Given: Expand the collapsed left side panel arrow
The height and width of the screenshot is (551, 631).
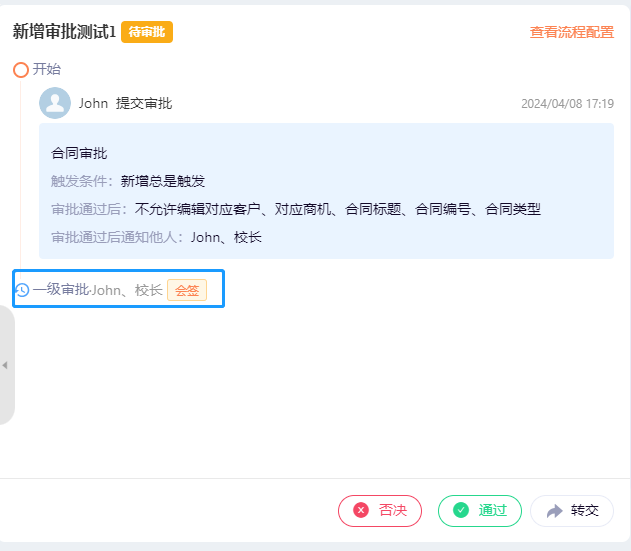Looking at the screenshot, I should 5,365.
